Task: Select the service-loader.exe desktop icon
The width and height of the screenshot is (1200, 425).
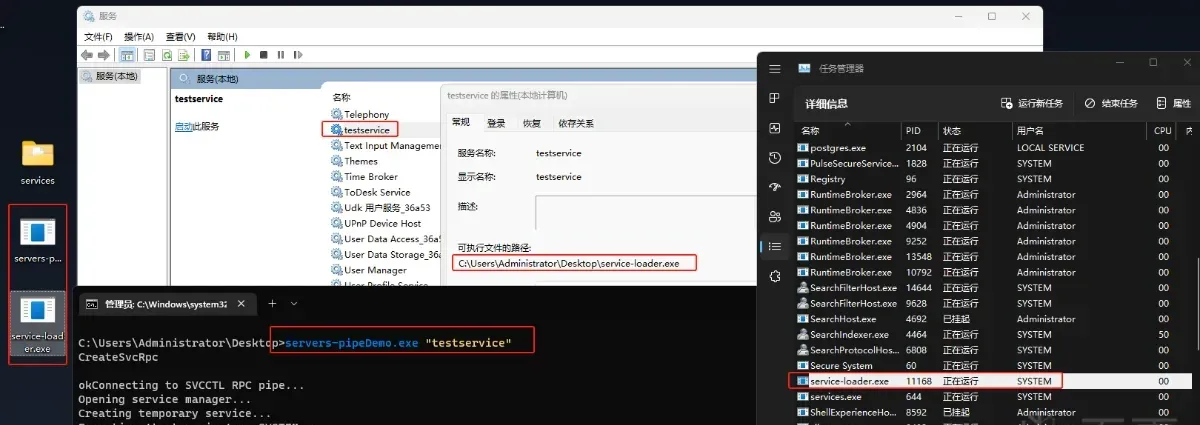Action: tap(38, 324)
